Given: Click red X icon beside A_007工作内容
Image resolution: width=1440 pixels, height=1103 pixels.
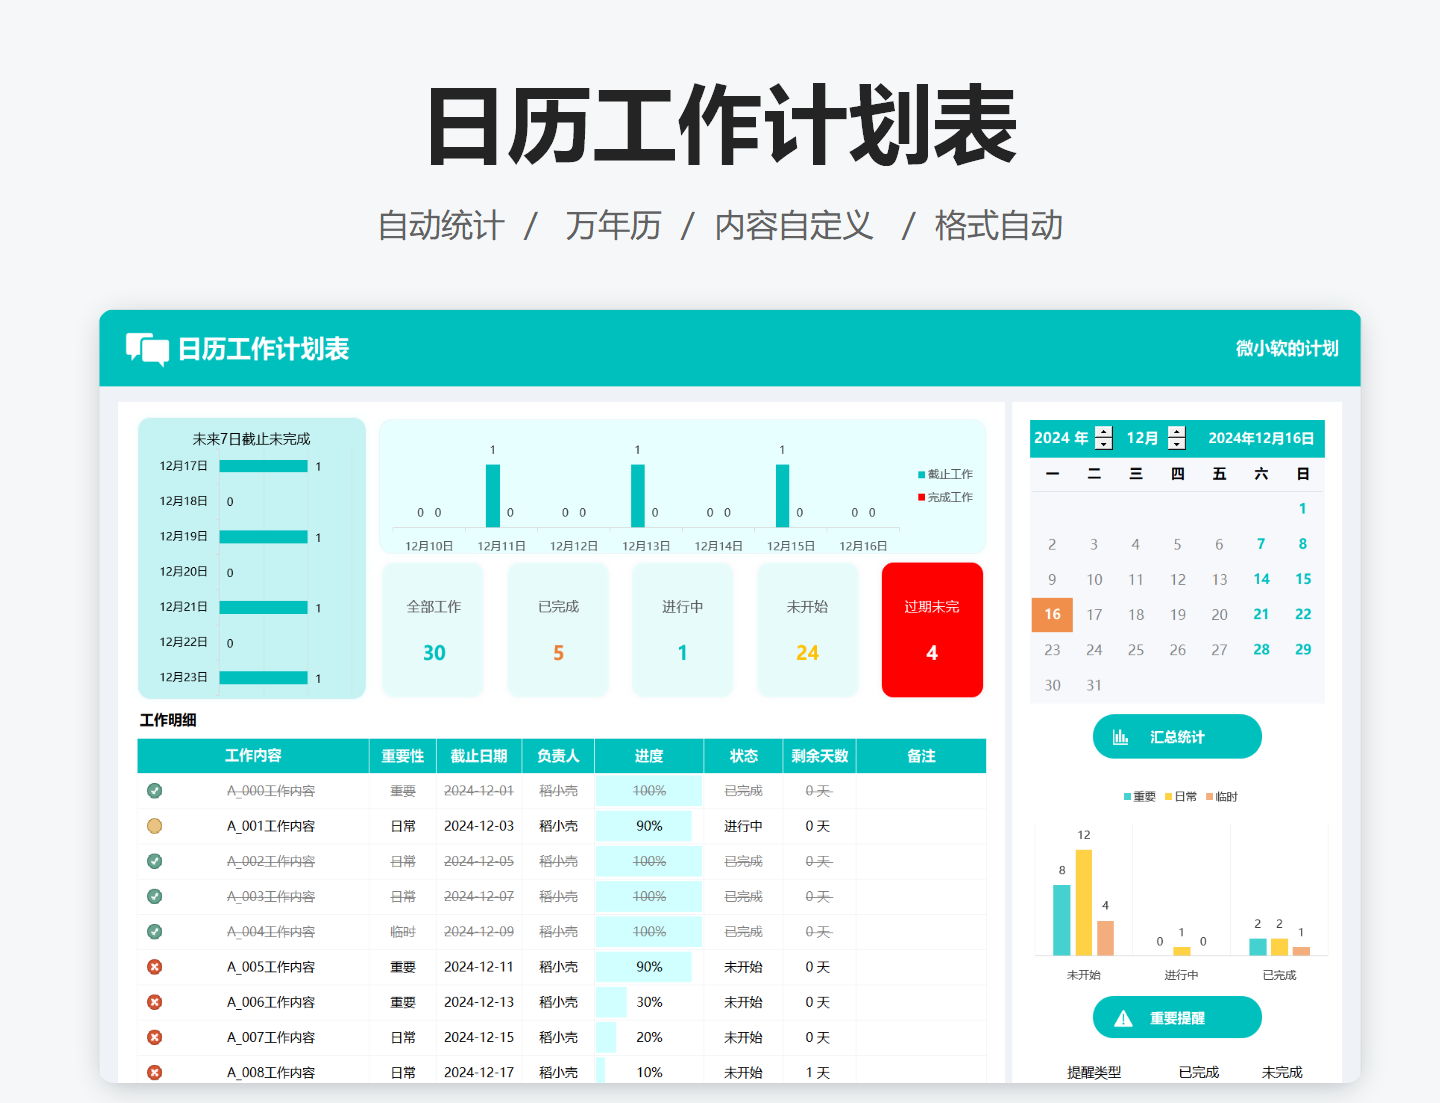Looking at the screenshot, I should [155, 1037].
